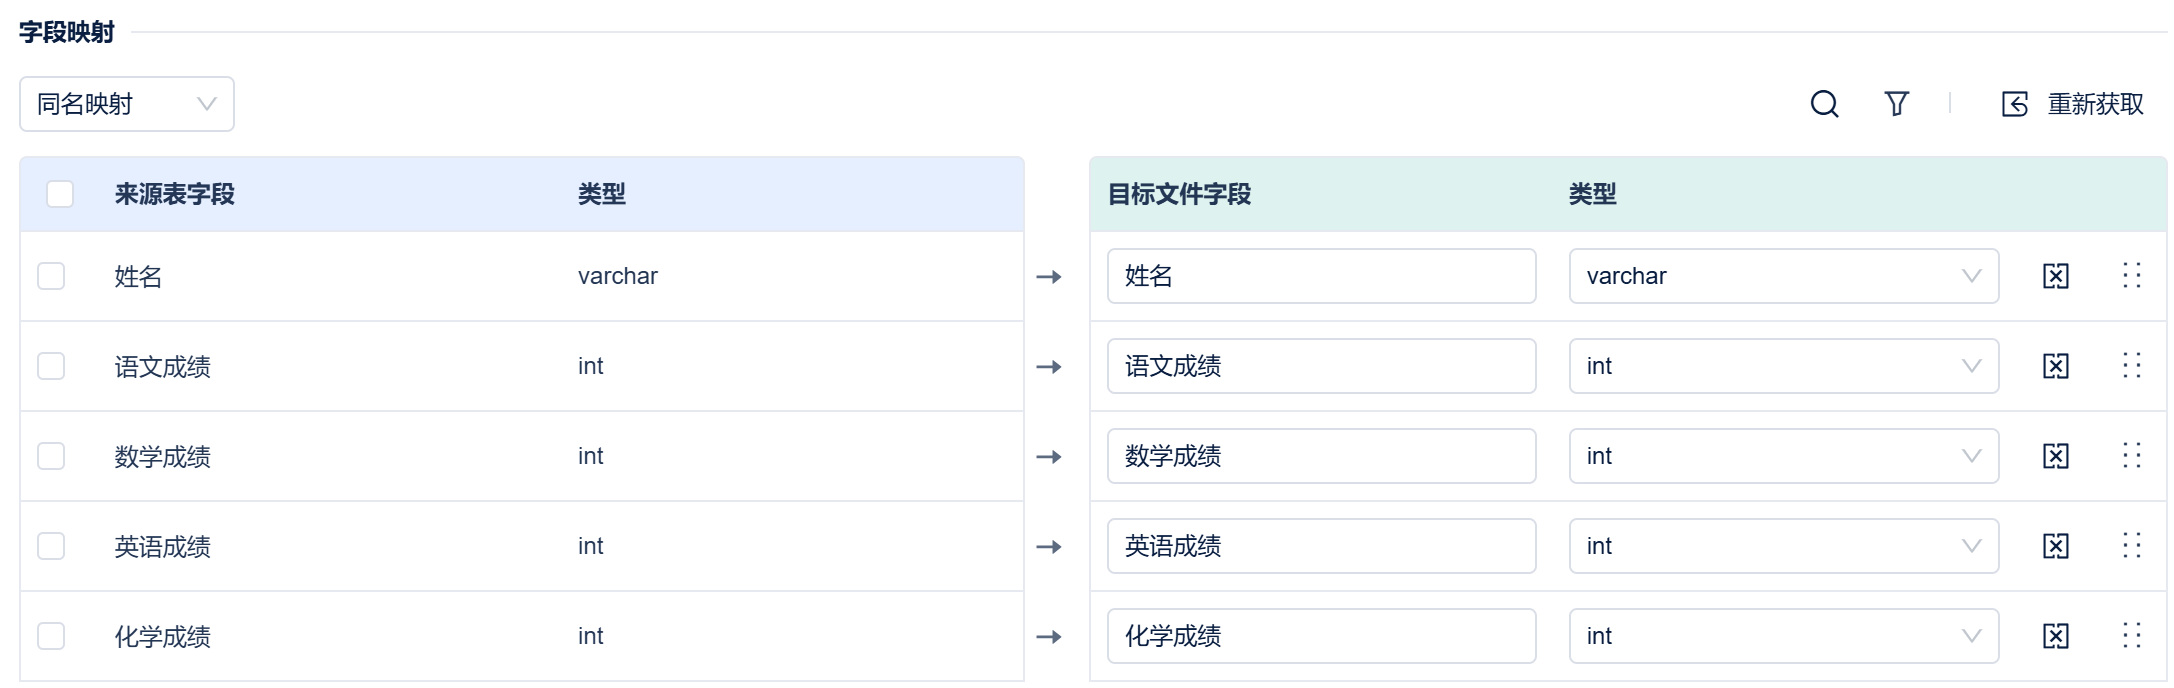Remove the 化学成绩 target field row
The width and height of the screenshot is (2174, 688).
2055,636
